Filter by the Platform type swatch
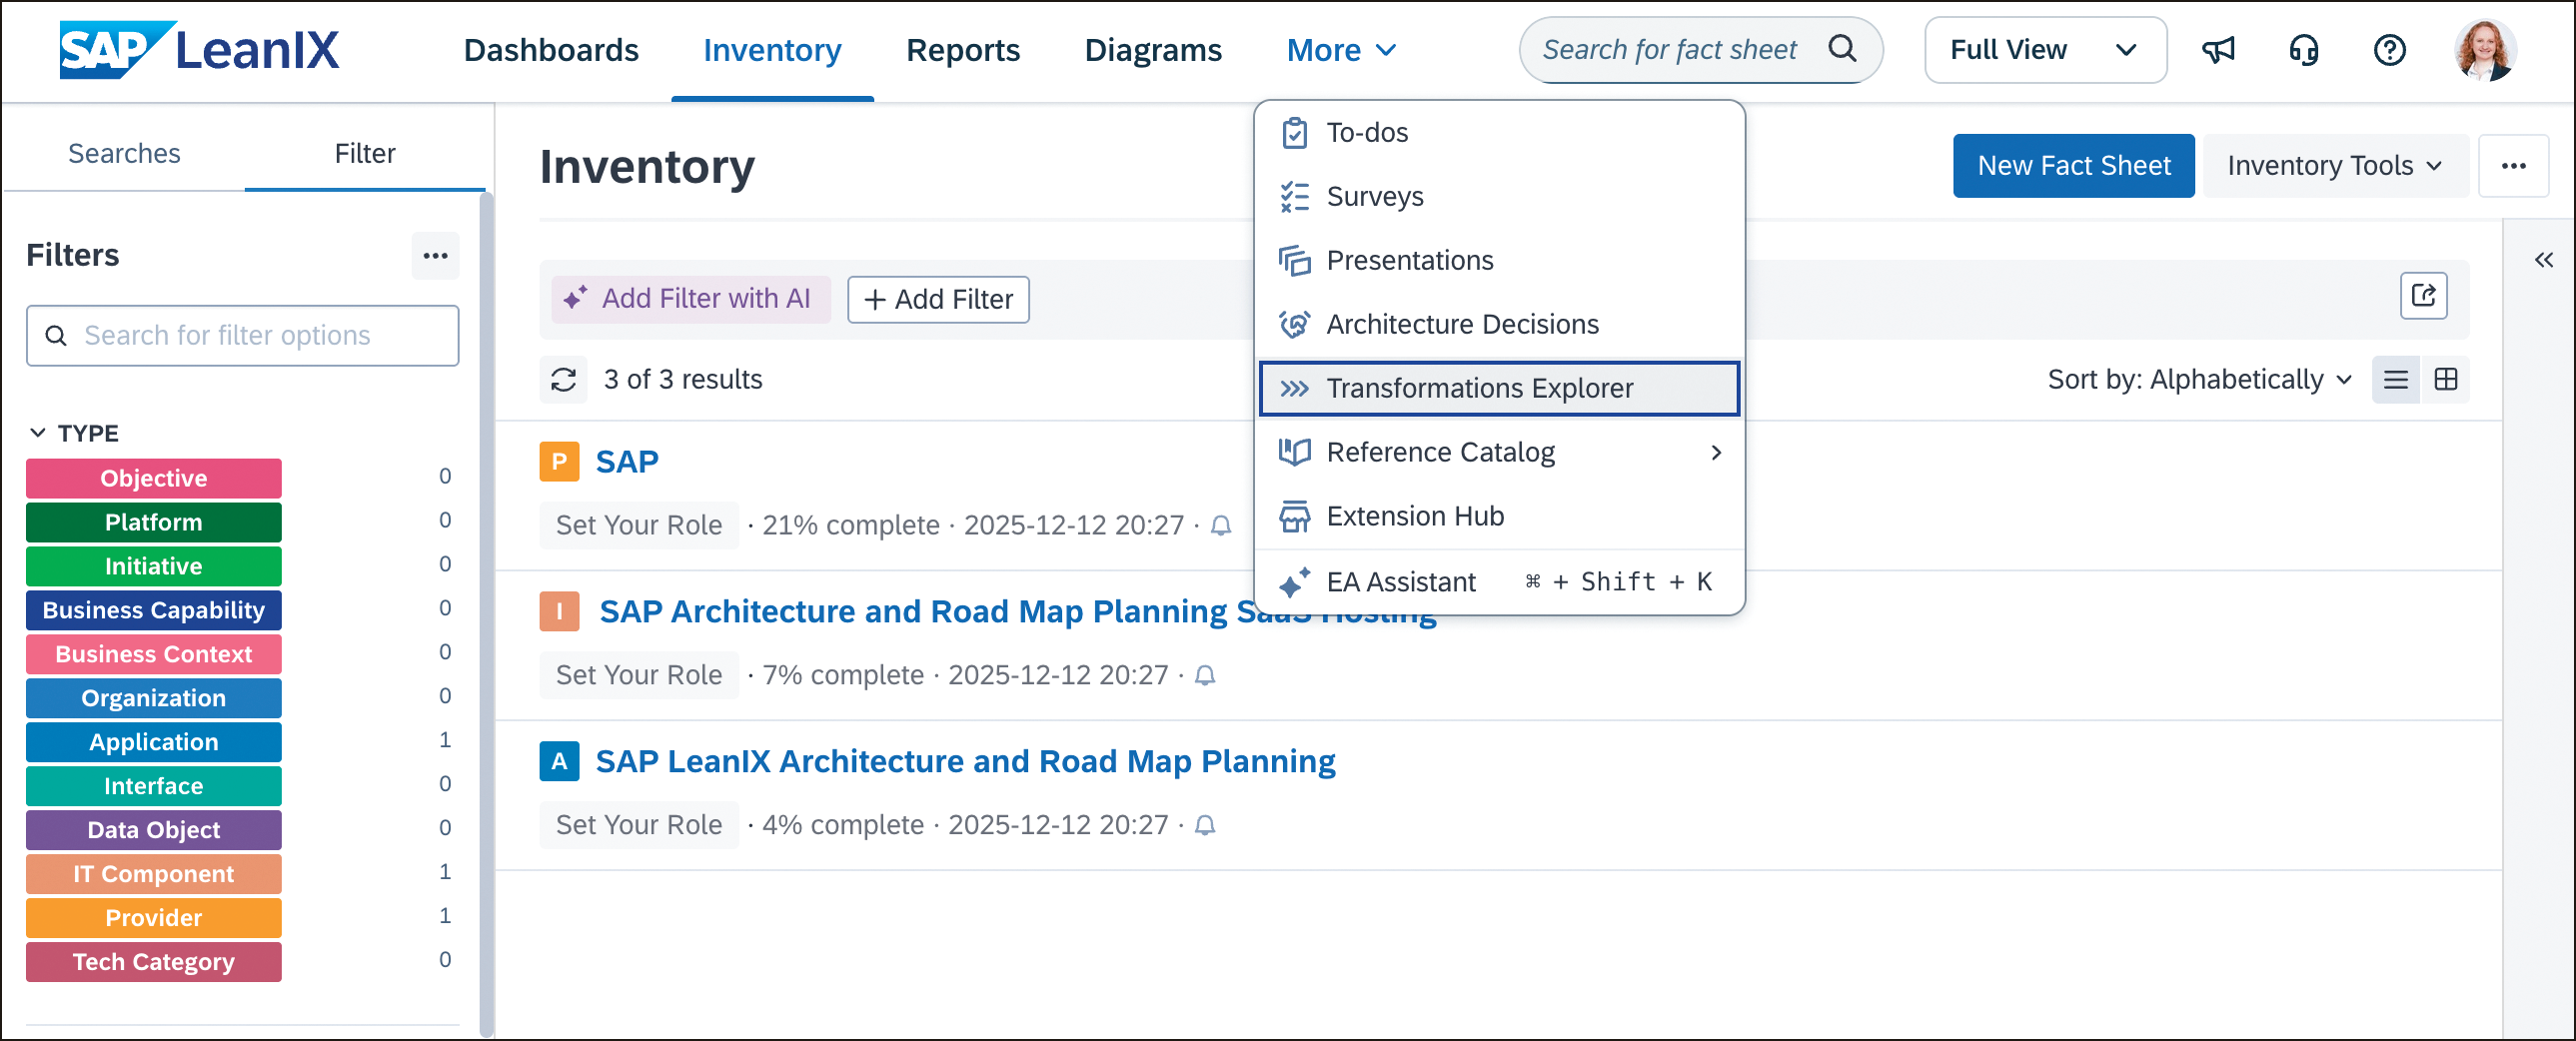The height and width of the screenshot is (1041, 2576). point(154,522)
